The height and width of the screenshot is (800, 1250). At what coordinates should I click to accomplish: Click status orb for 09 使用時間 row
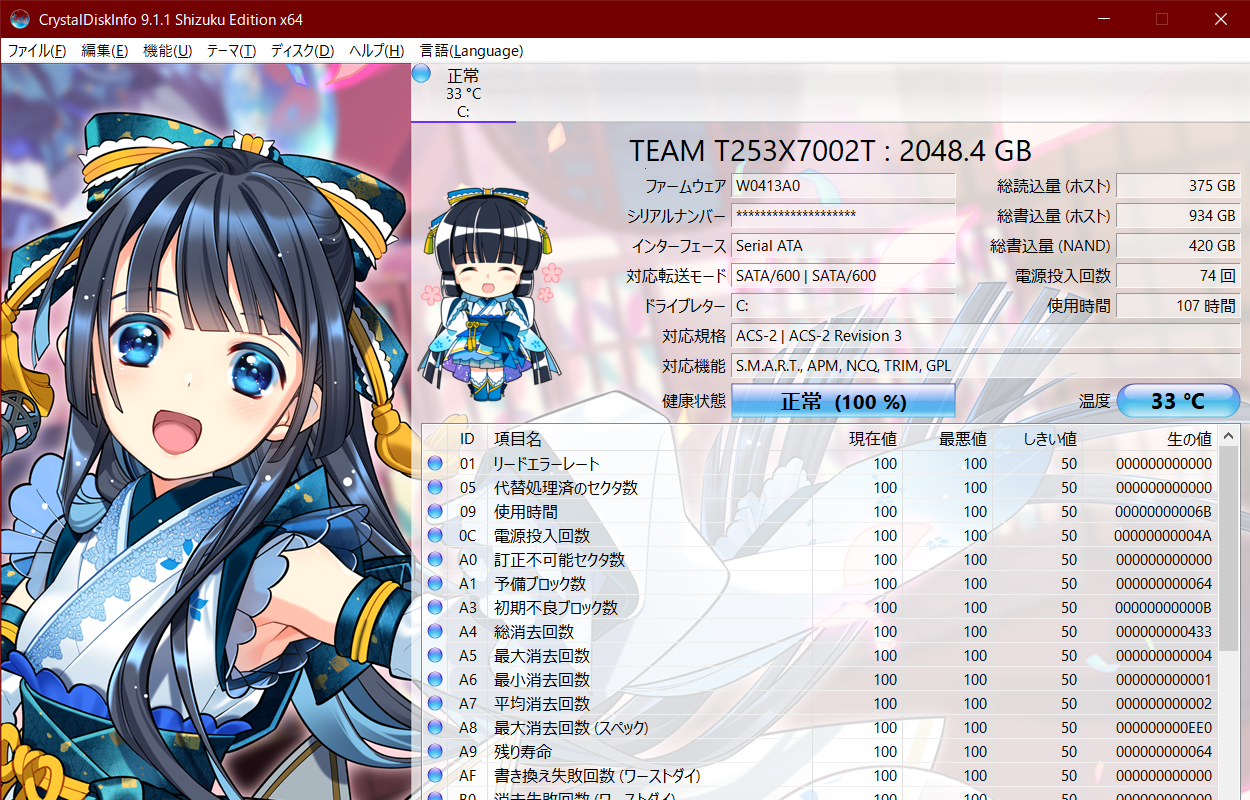tap(435, 512)
